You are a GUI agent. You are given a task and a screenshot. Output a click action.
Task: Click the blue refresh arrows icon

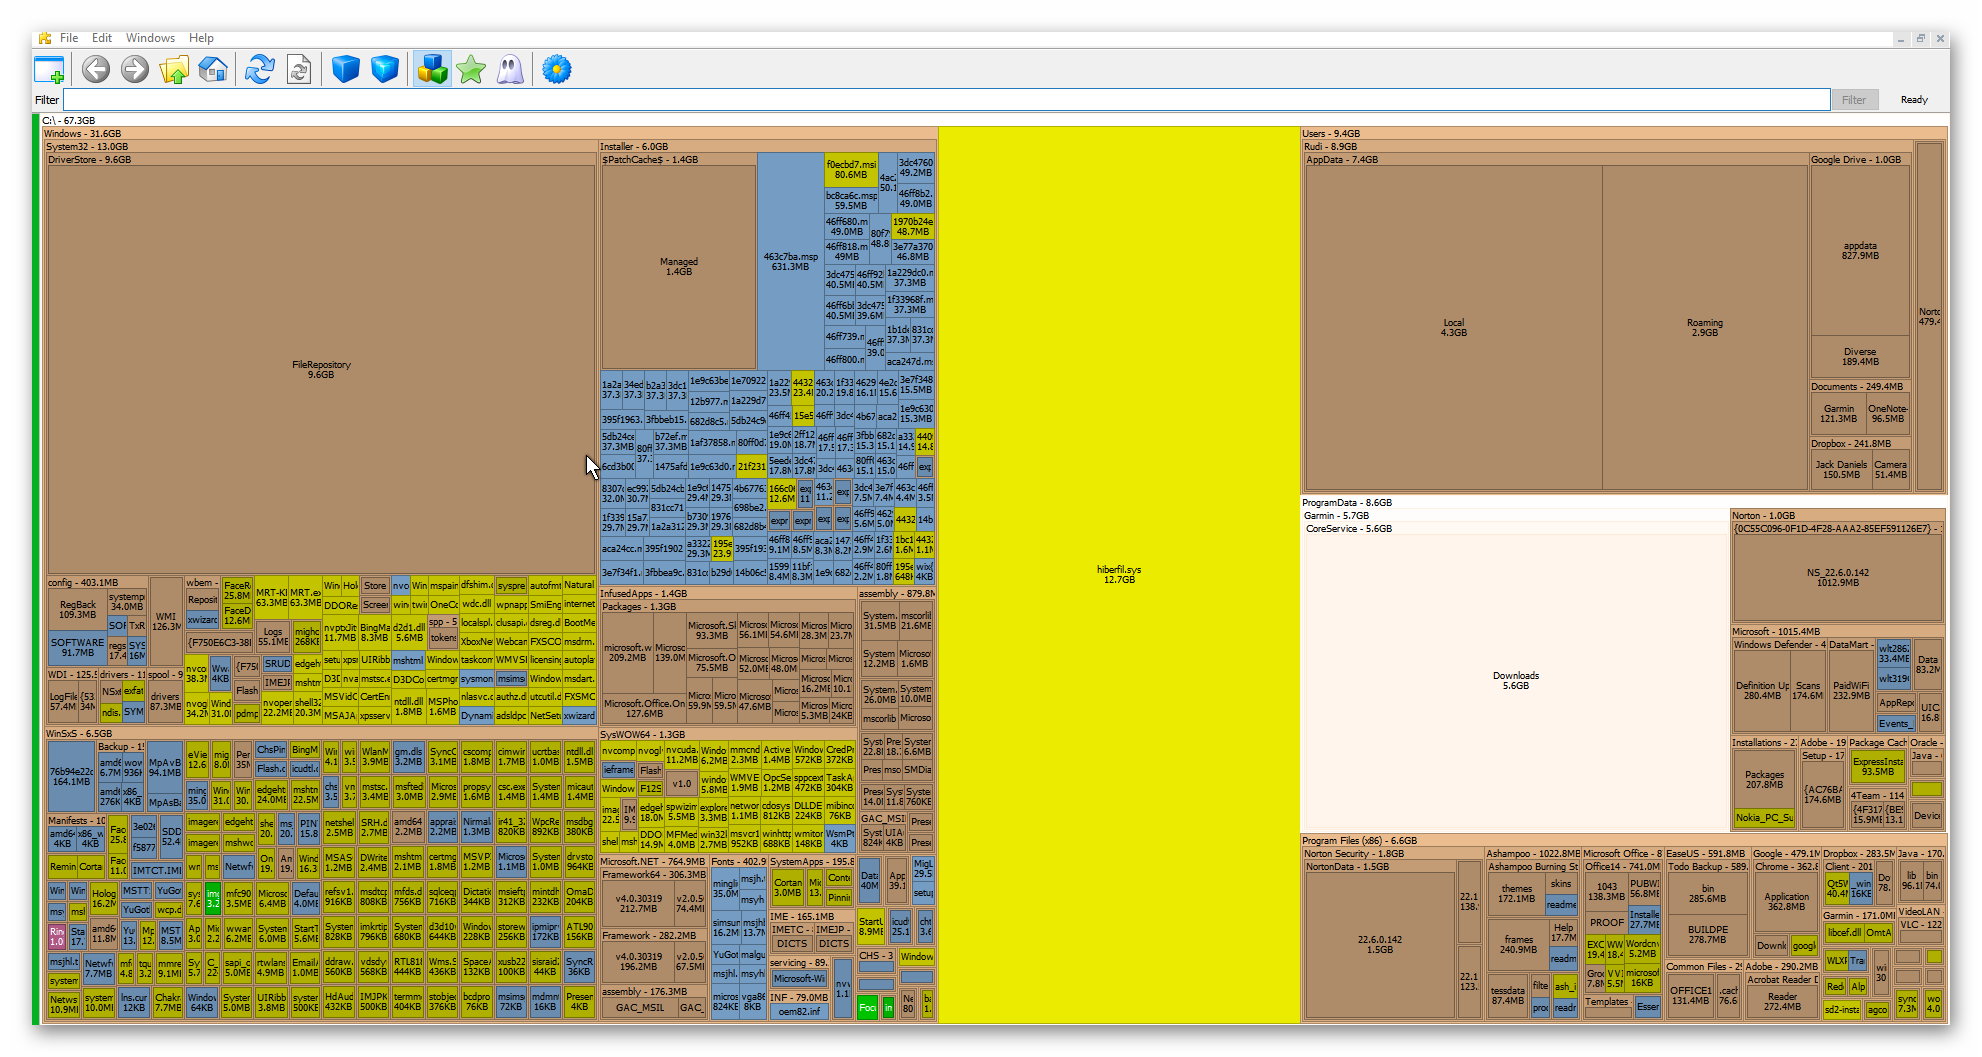click(260, 70)
